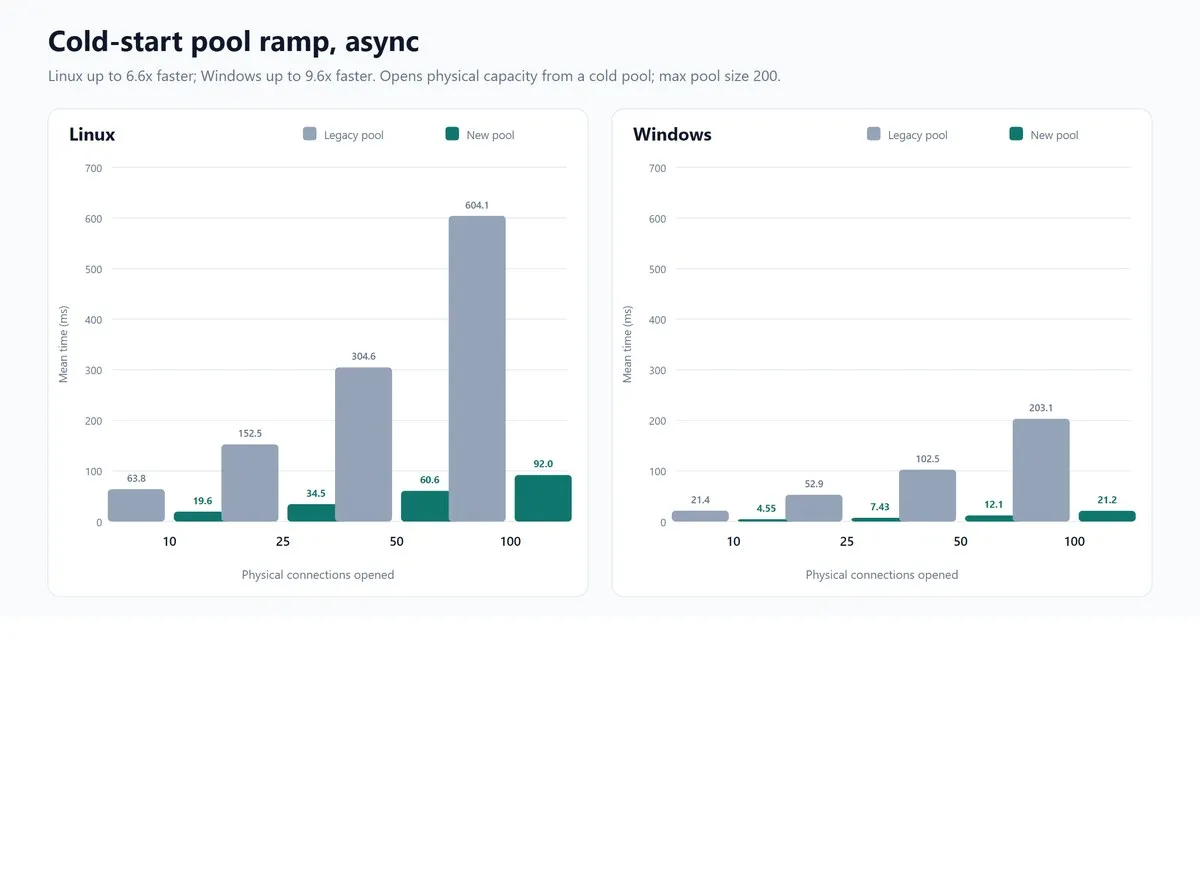1200x896 pixels.
Task: Select the Linux legacy bar labeled 152.5
Action: tap(250, 483)
